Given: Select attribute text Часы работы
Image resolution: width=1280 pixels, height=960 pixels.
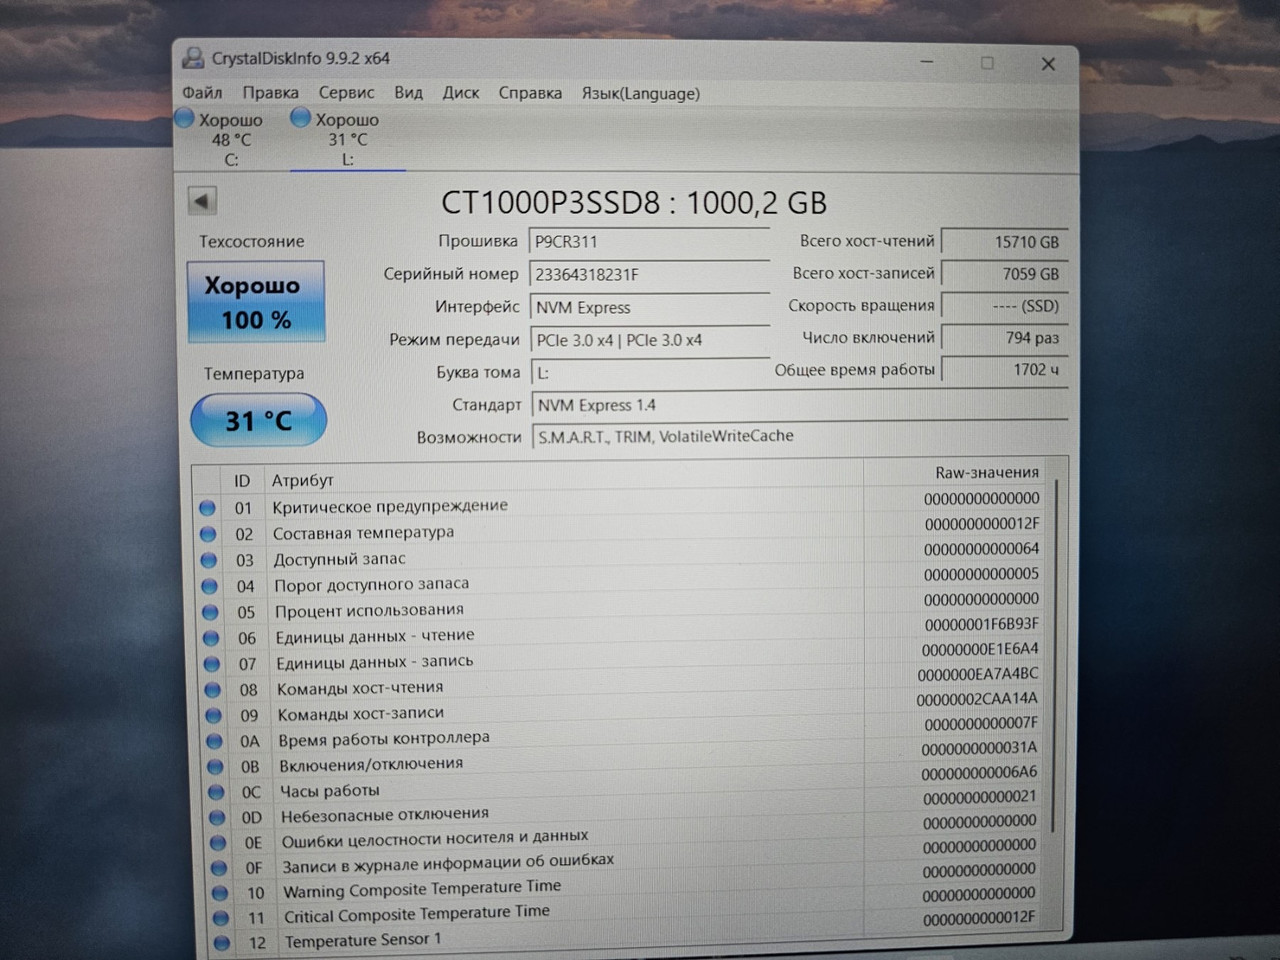Looking at the screenshot, I should pyautogui.click(x=329, y=791).
